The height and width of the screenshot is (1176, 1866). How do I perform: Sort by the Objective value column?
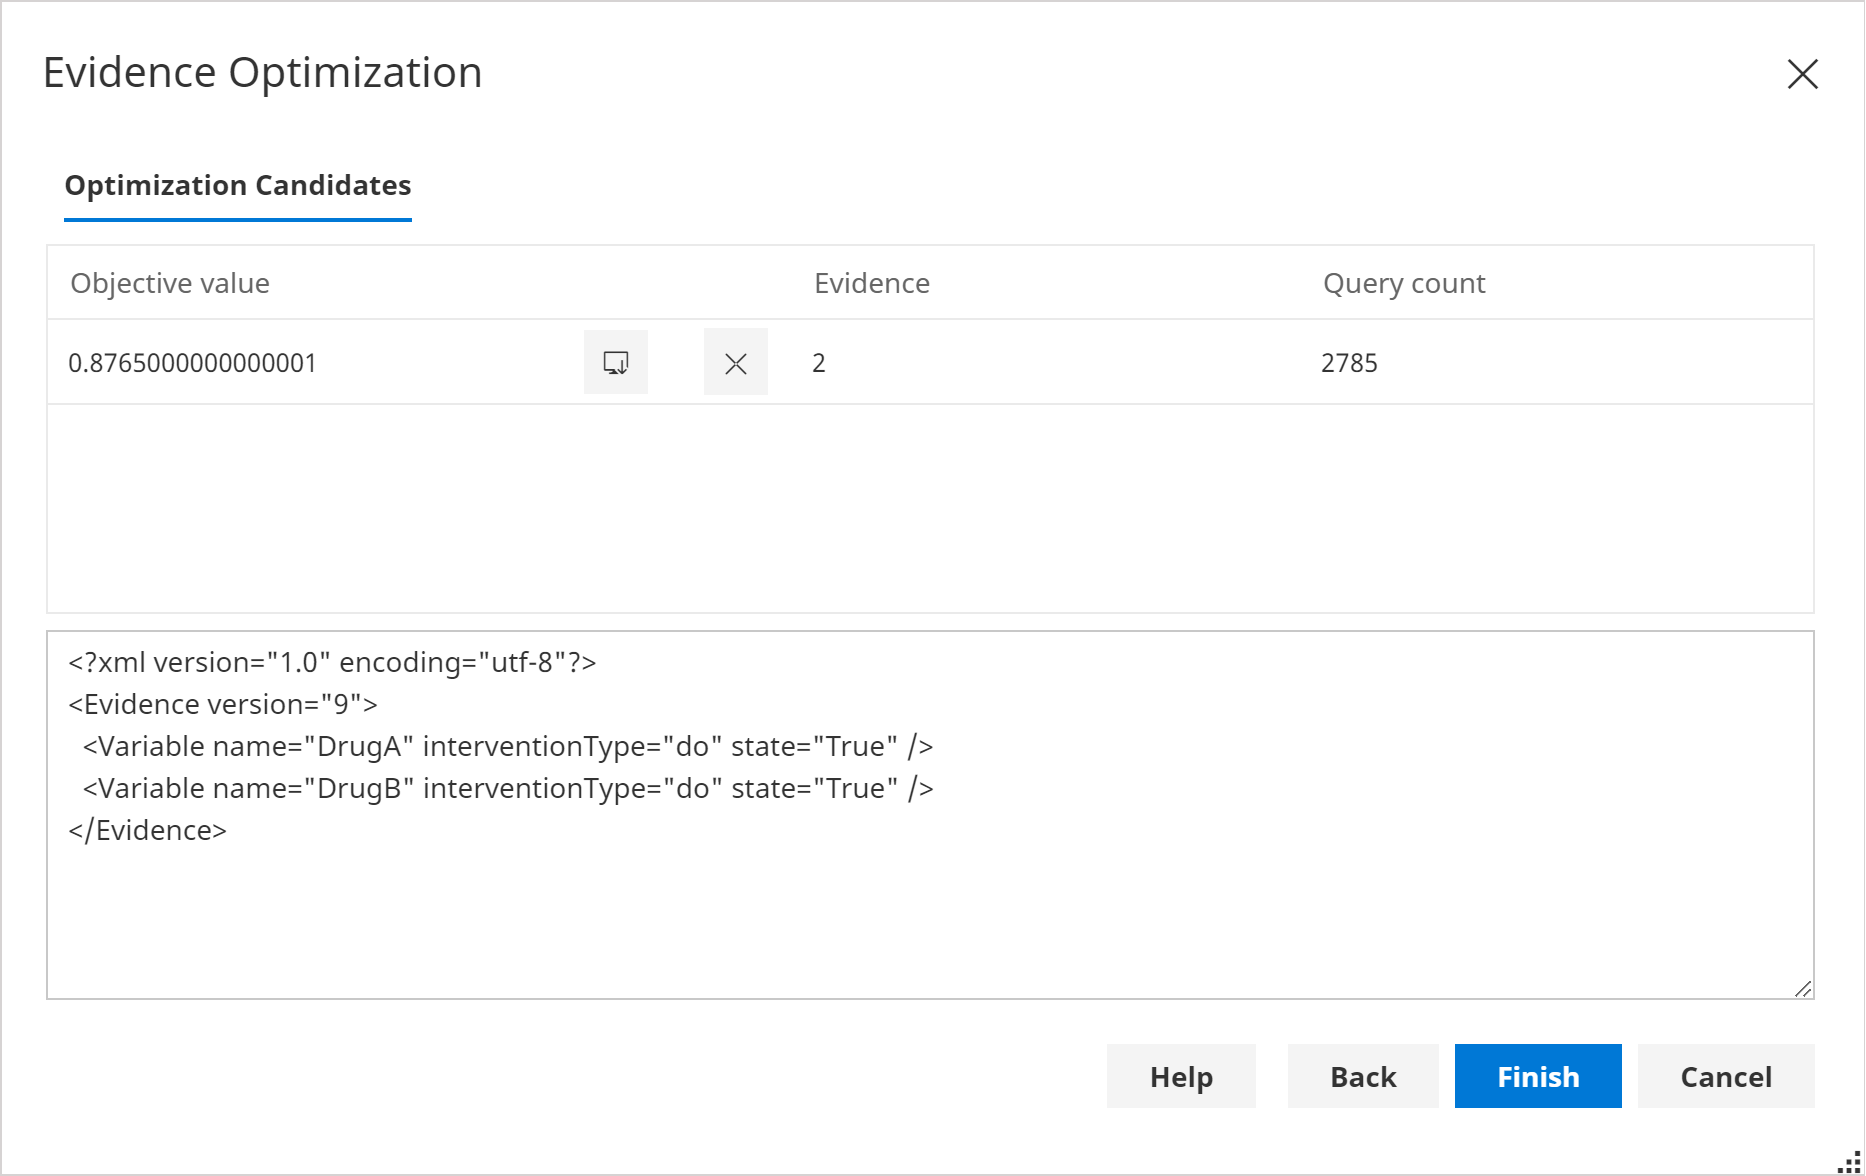point(169,283)
